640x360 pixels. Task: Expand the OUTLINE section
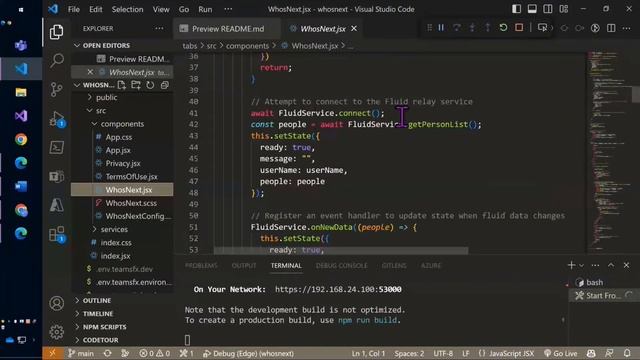97,300
